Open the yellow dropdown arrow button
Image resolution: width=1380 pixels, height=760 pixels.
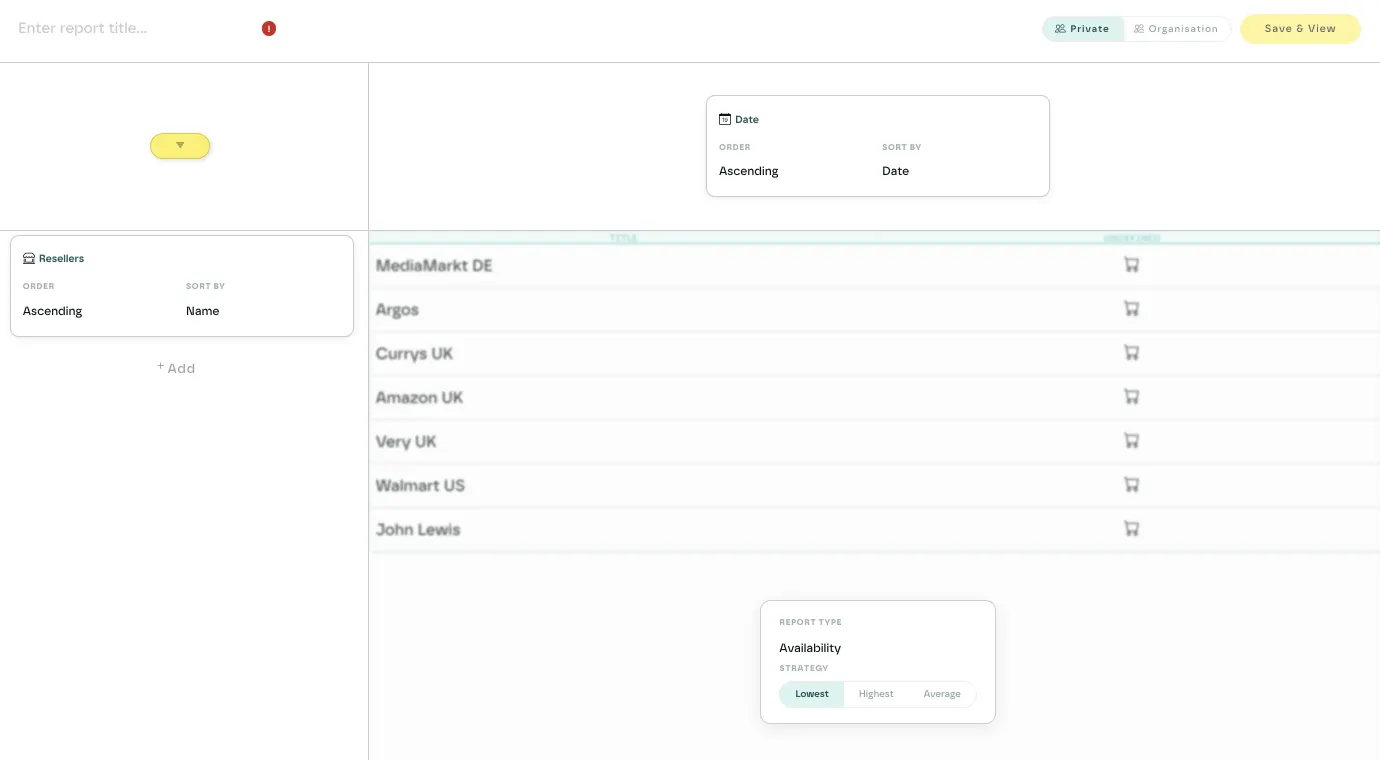coord(180,146)
